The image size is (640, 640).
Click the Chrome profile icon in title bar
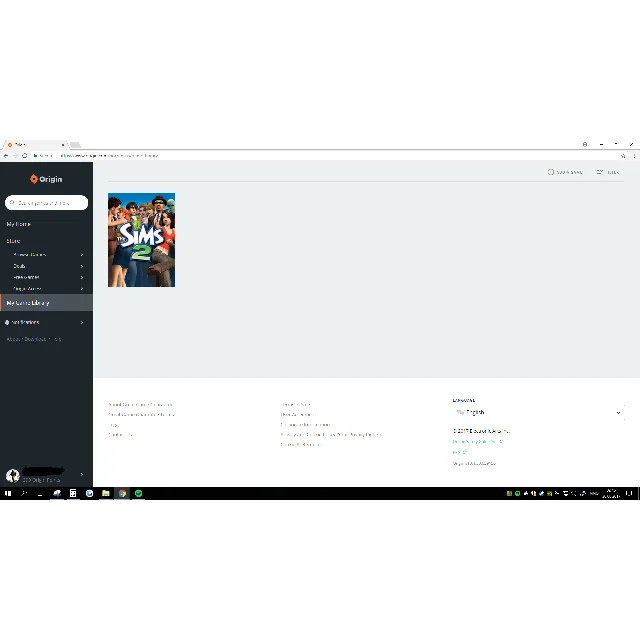[x=585, y=144]
